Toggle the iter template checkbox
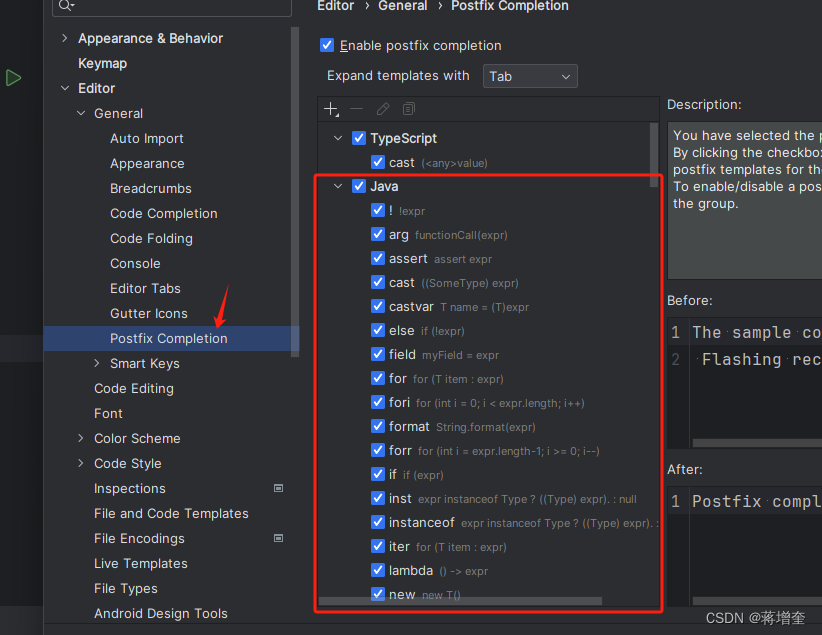The height and width of the screenshot is (635, 822). [377, 546]
